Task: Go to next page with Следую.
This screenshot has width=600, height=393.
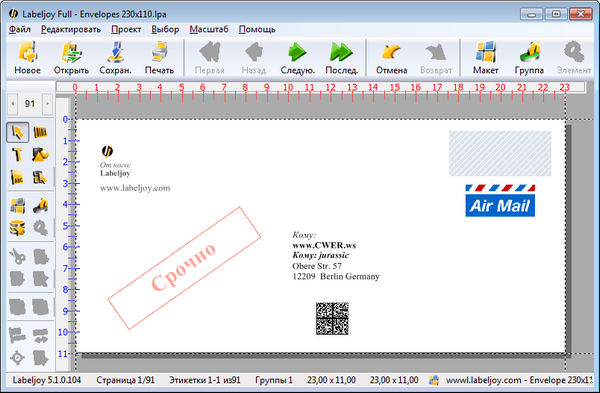Action: coord(297,58)
